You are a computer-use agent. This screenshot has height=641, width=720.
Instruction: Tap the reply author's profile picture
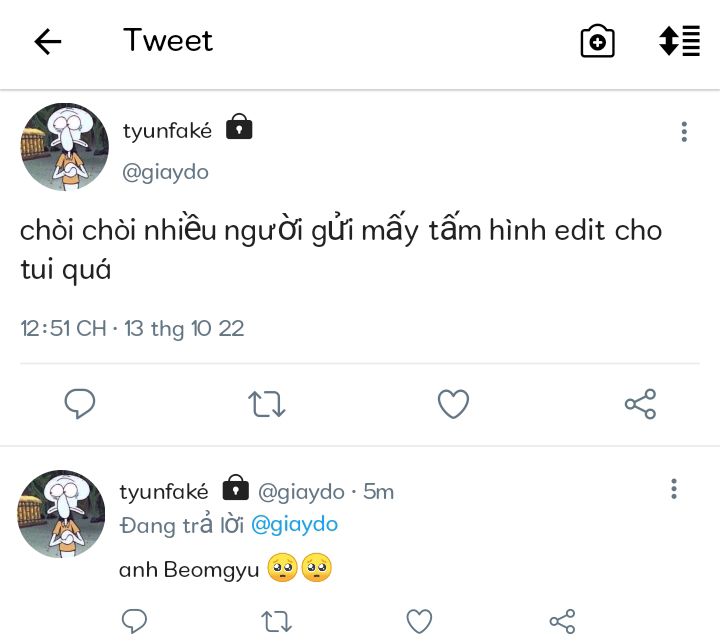[61, 513]
